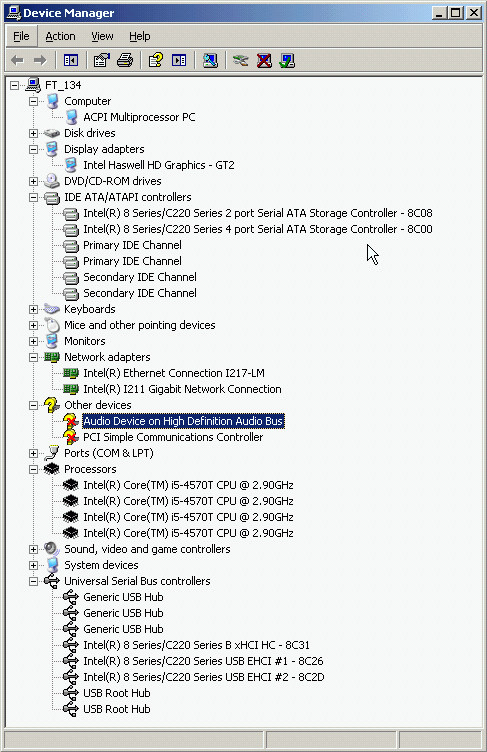This screenshot has height=752, width=487.
Task: Click the Scan for hardware changes icon
Action: (210, 60)
